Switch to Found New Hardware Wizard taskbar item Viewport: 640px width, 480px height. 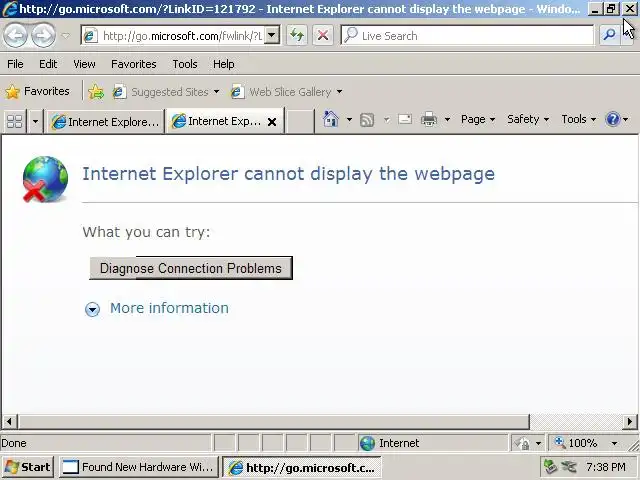coord(139,467)
